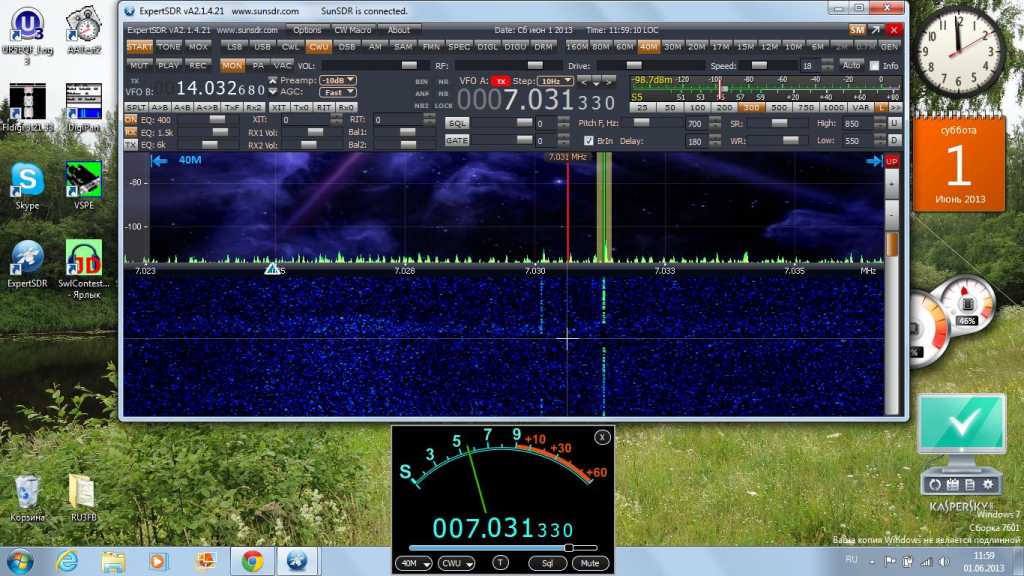The width and height of the screenshot is (1024, 576).
Task: Click the Mute button in S-meter window
Action: [x=590, y=563]
